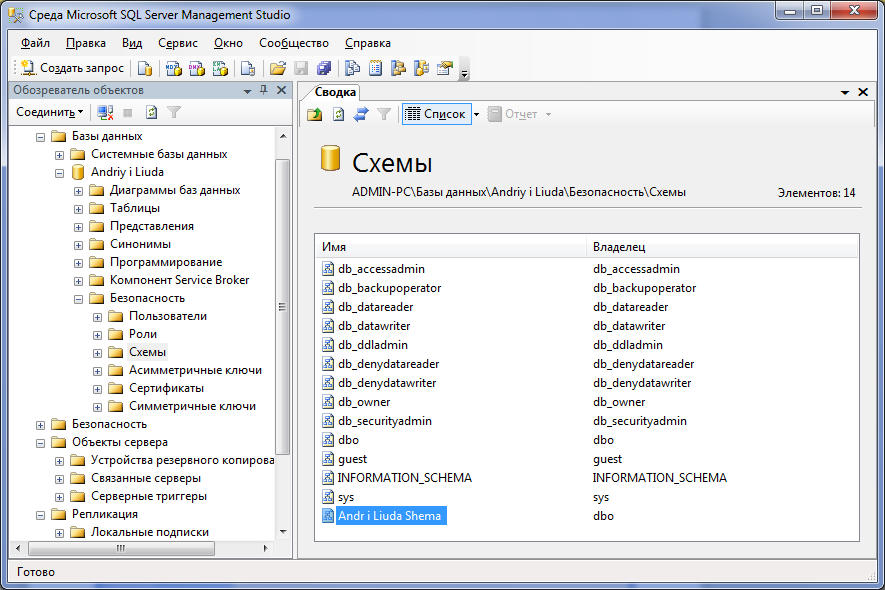Click the Disconnect icon in Object Explorer
Viewport: 885px width, 590px height.
(105, 112)
